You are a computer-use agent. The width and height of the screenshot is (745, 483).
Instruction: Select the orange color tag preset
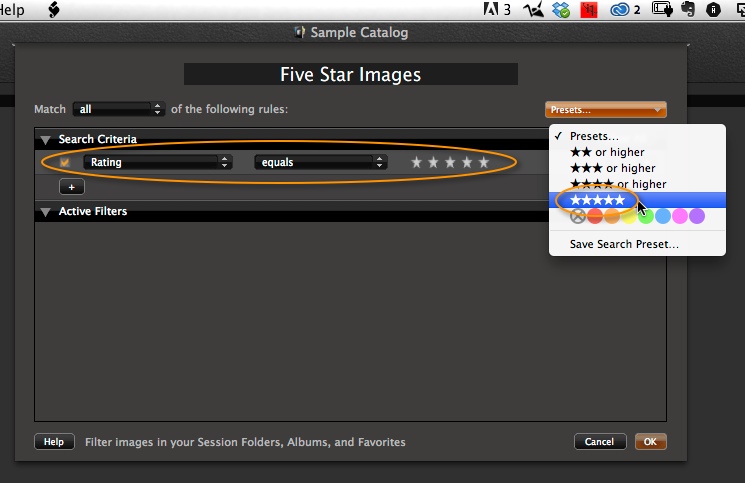(x=612, y=216)
